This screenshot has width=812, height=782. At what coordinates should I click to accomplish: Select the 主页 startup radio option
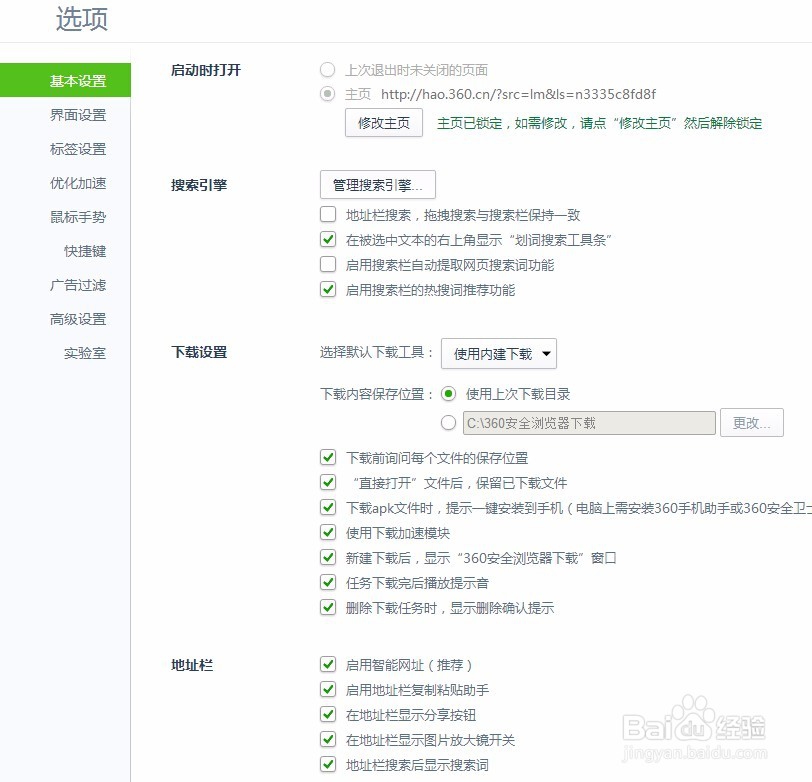(327, 94)
